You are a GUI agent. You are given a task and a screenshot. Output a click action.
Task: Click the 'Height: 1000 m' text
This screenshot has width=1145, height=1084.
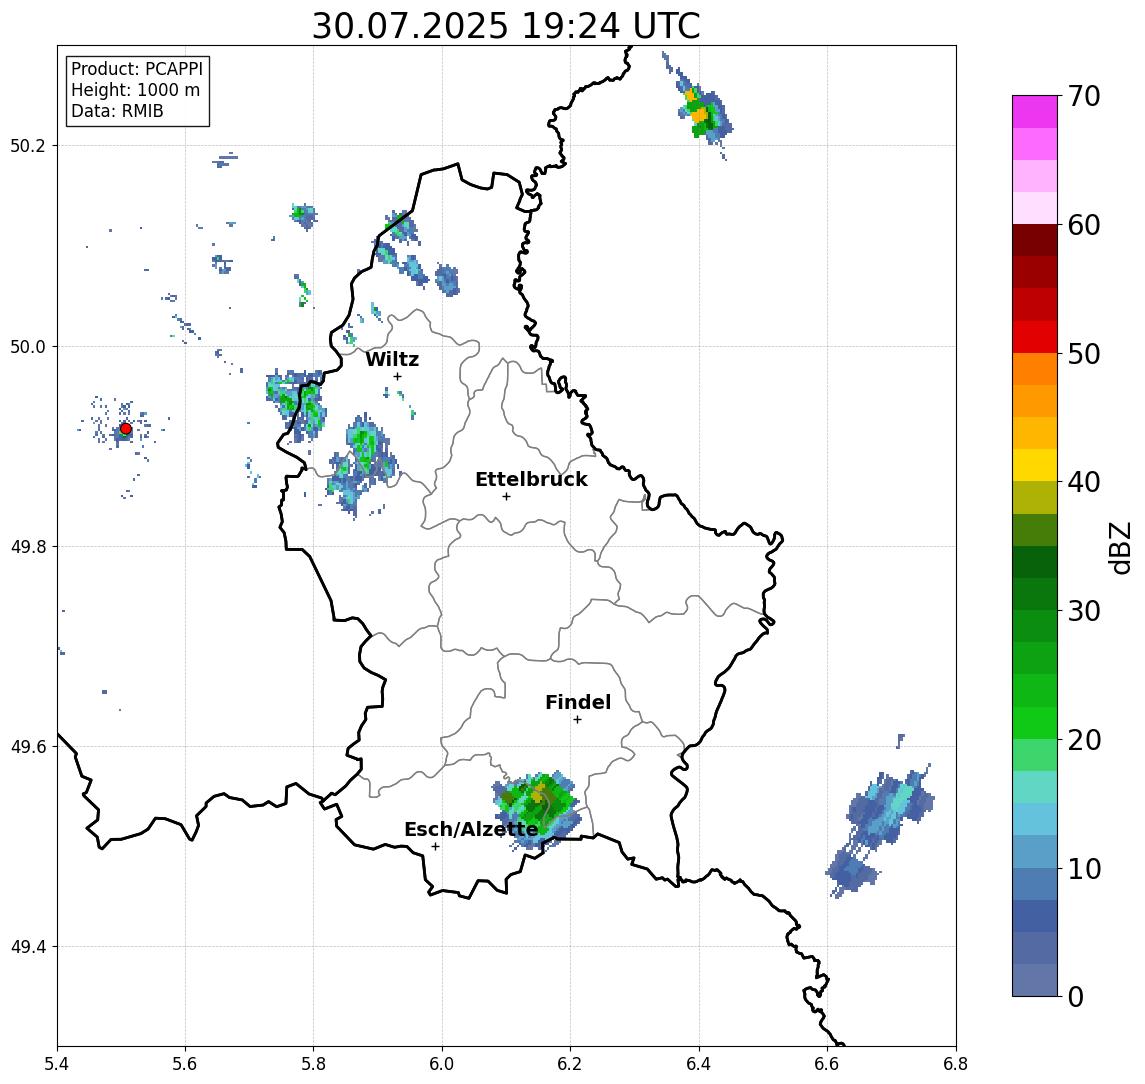(135, 90)
